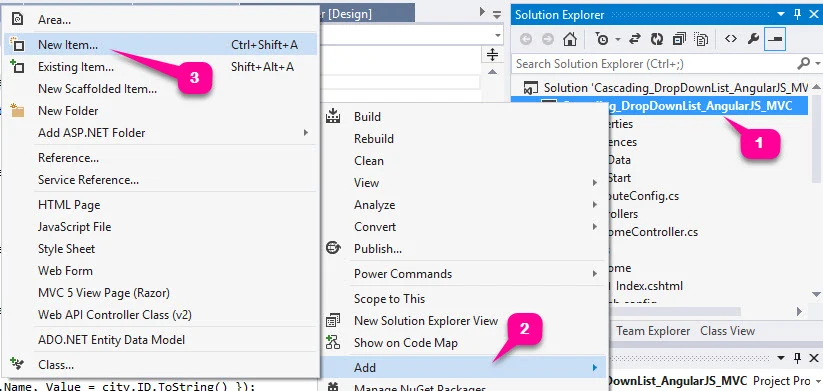Image resolution: width=823 pixels, height=391 pixels.
Task: Choose Area... from the Add submenu
Action: tap(160, 20)
